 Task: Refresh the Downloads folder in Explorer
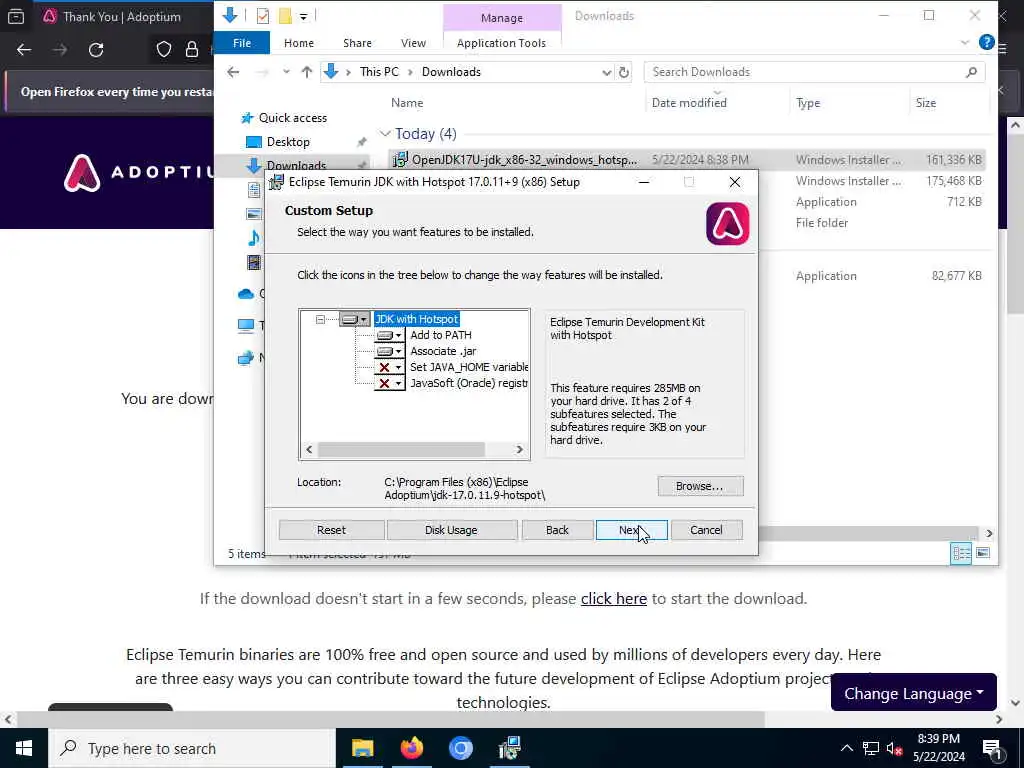(624, 72)
